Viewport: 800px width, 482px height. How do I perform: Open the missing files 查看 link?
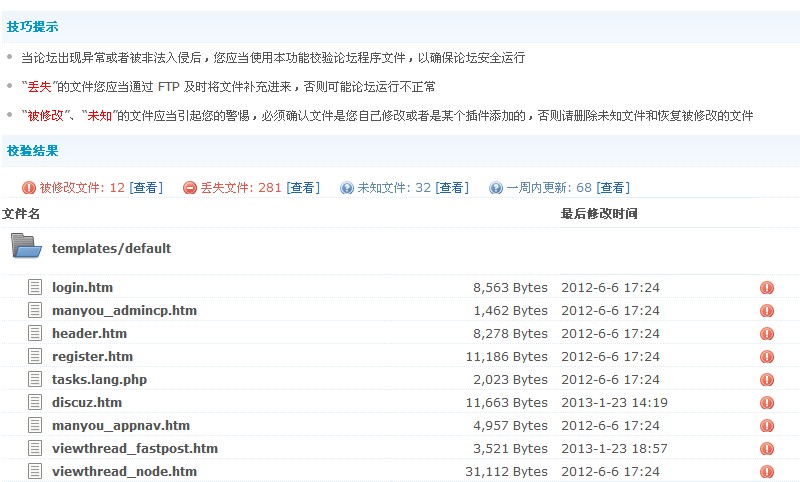click(x=303, y=188)
